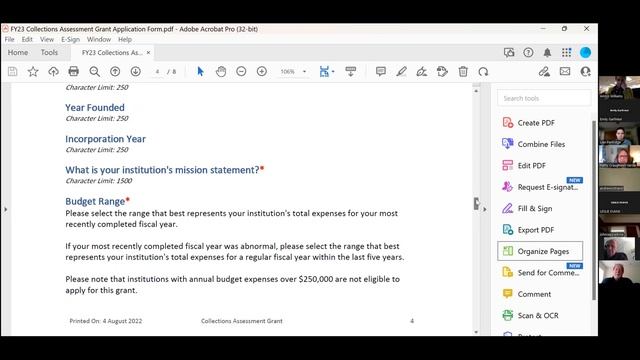
Task: Switch to the Home tab
Action: 18,52
